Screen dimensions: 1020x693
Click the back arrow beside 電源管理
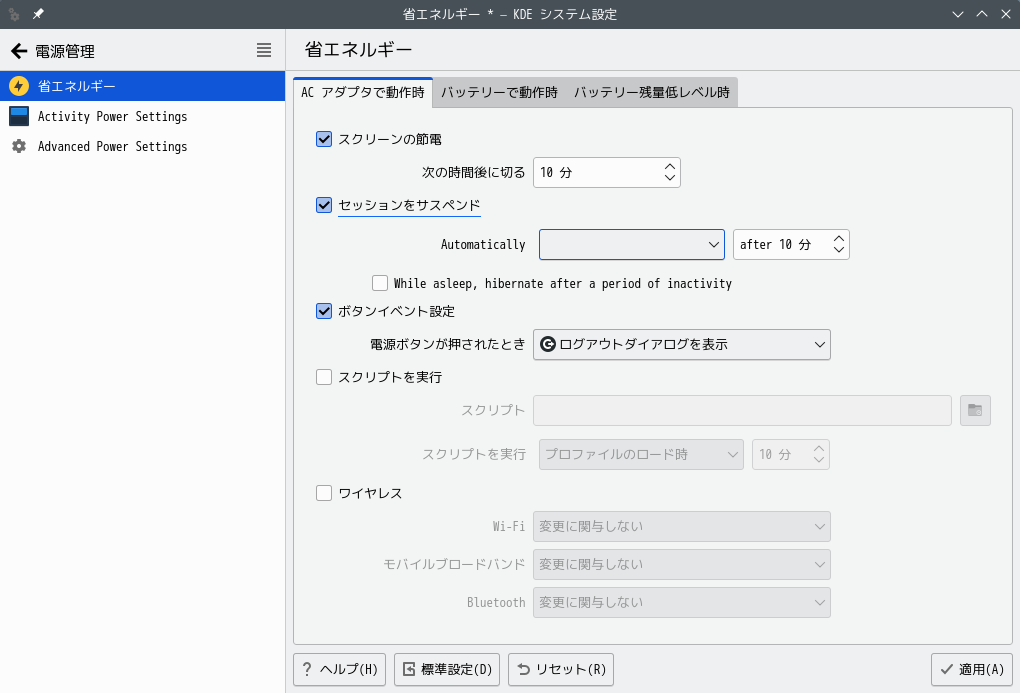coord(18,51)
